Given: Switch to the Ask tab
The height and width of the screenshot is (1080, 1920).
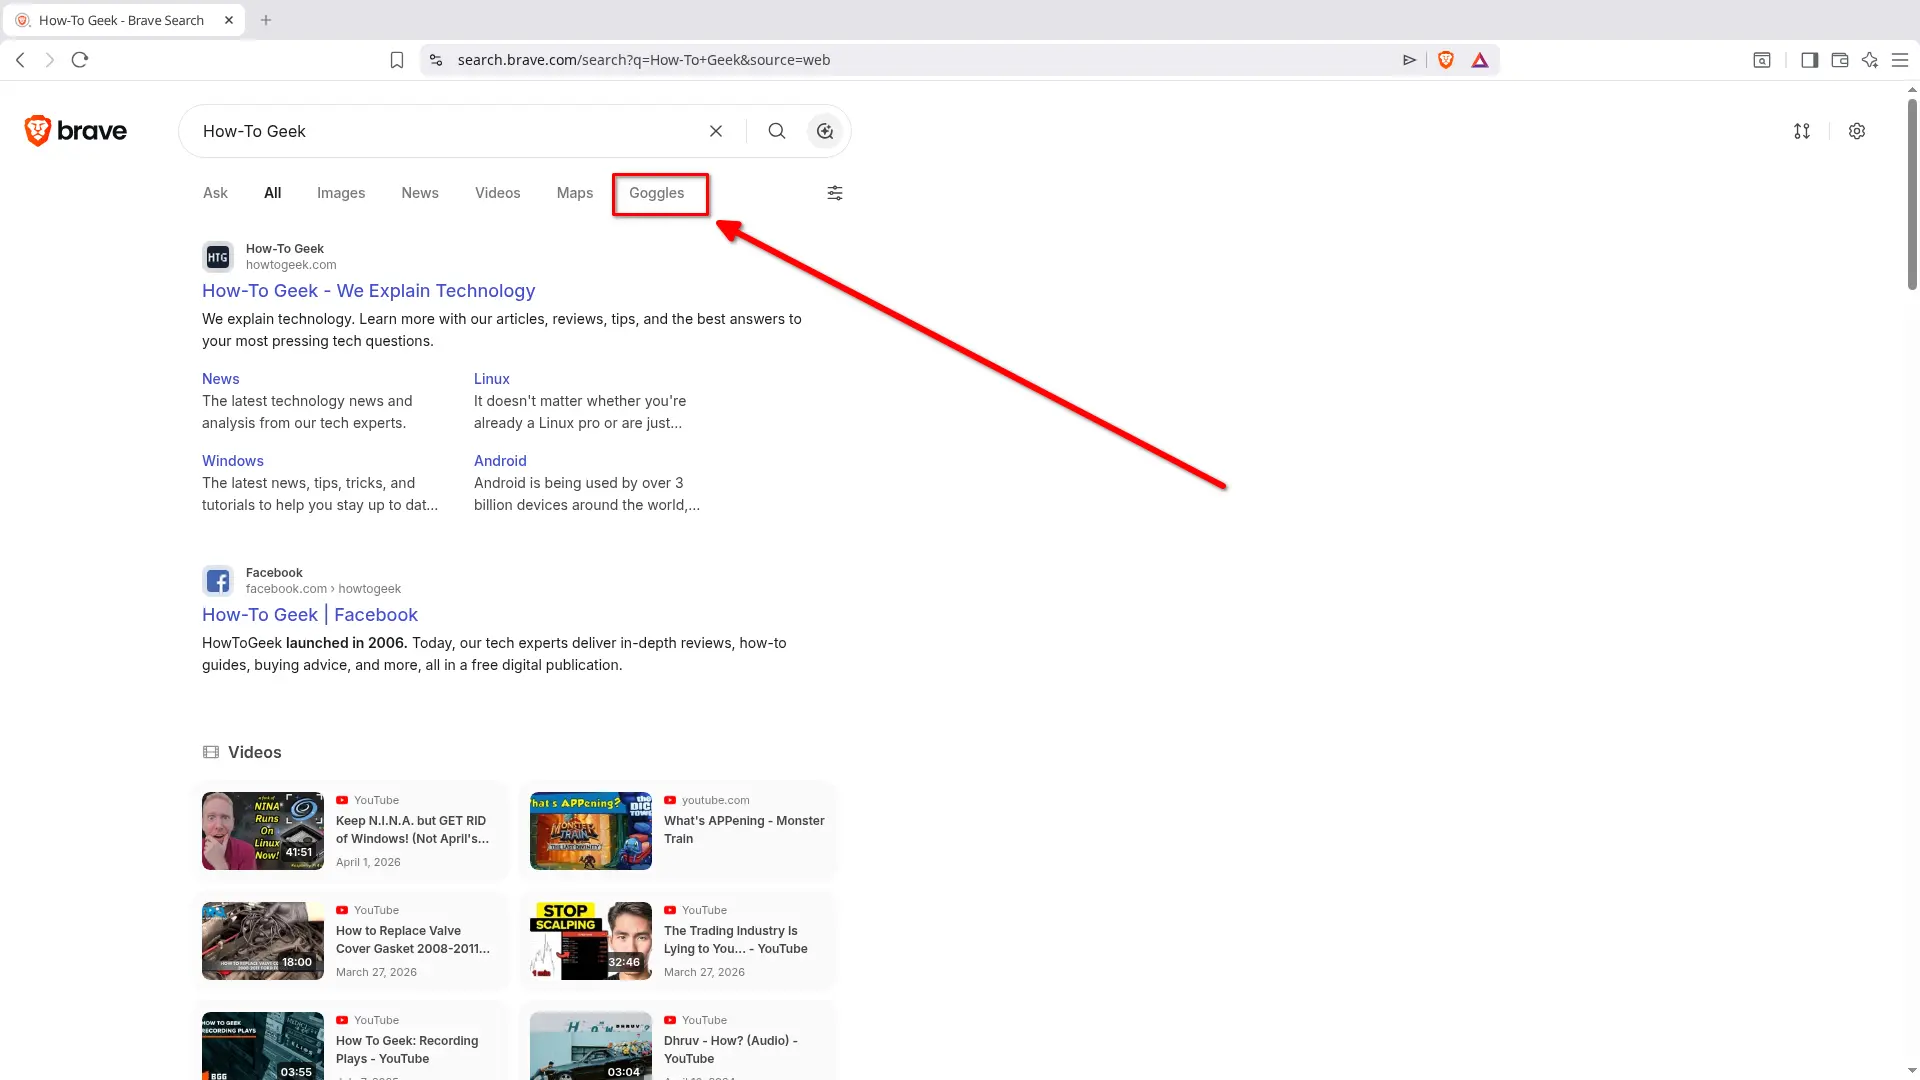Looking at the screenshot, I should click(x=215, y=193).
